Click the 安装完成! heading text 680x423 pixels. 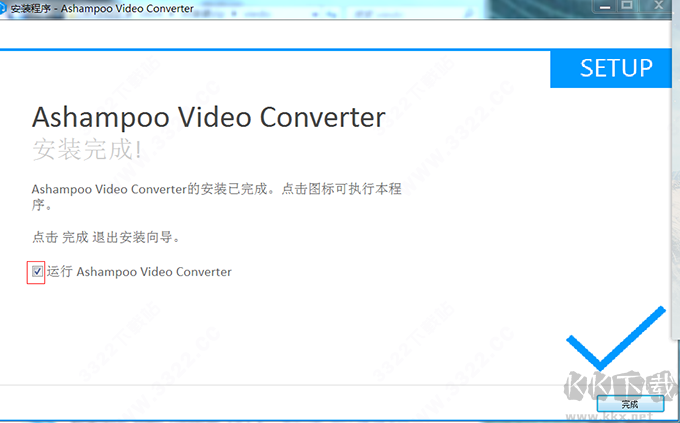click(x=87, y=149)
